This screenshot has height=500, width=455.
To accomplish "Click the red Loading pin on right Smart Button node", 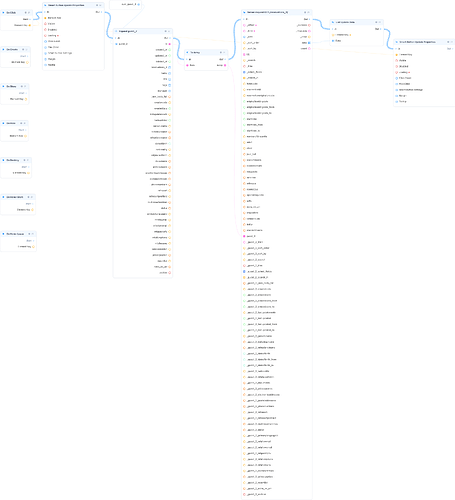I will tap(397, 72).
